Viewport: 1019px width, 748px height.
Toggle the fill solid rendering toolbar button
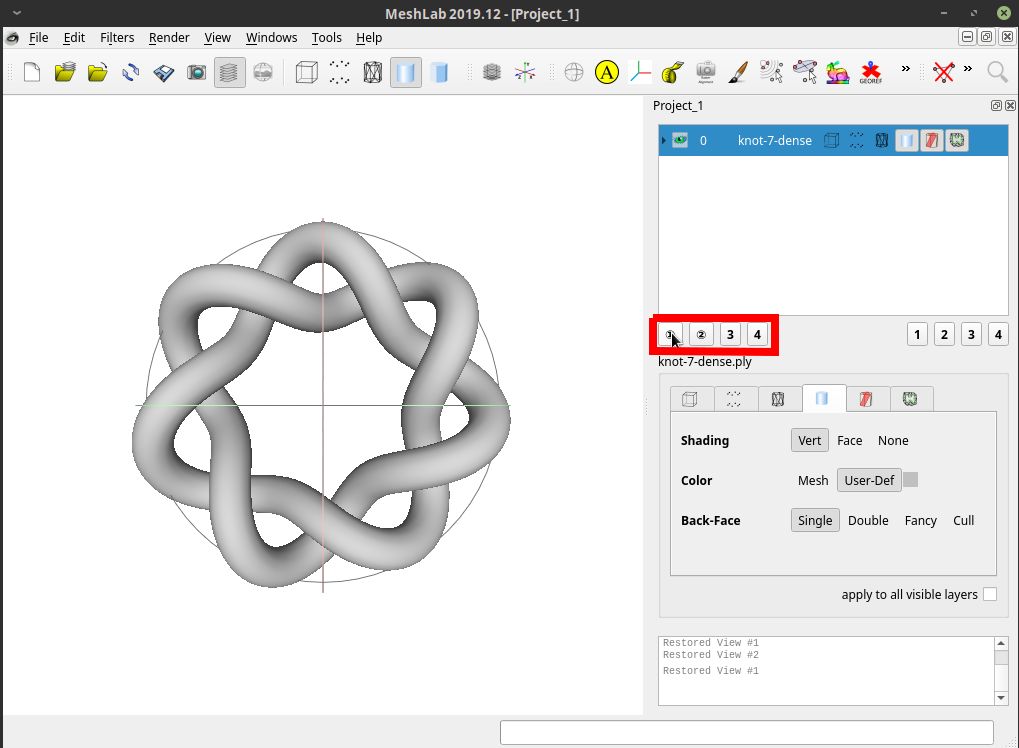pyautogui.click(x=406, y=72)
